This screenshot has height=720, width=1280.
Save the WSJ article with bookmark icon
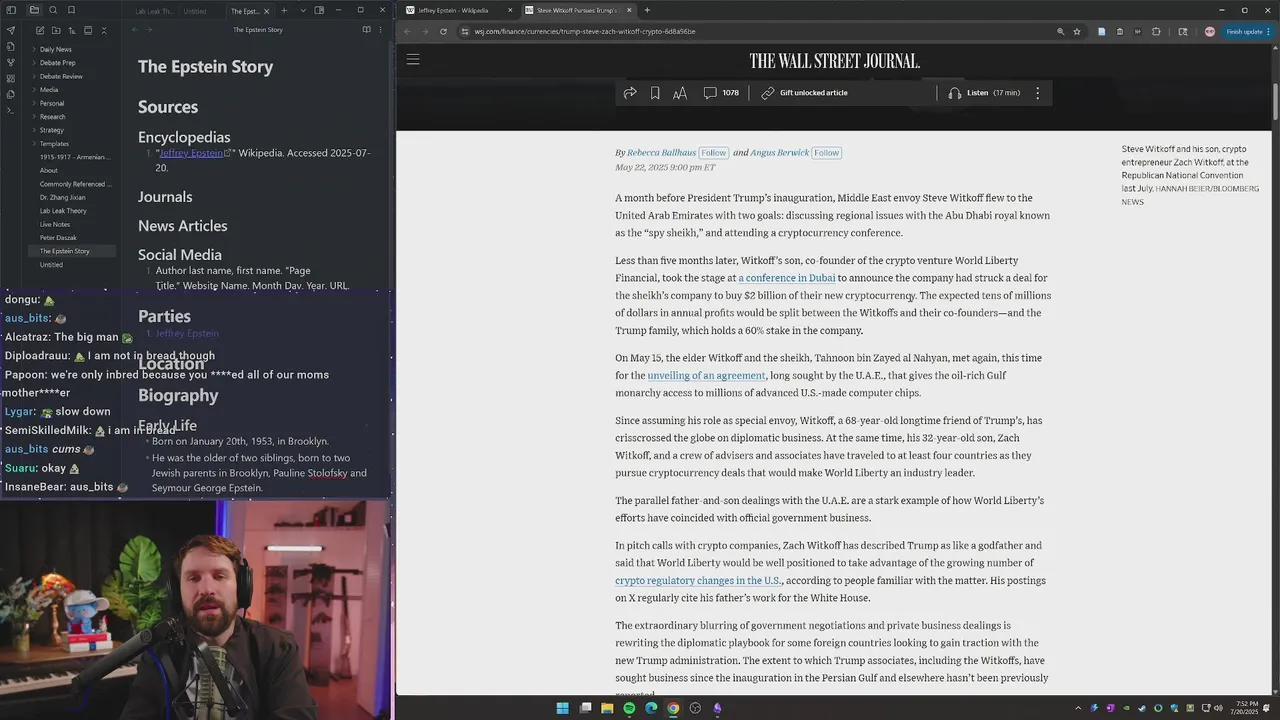pyautogui.click(x=655, y=93)
